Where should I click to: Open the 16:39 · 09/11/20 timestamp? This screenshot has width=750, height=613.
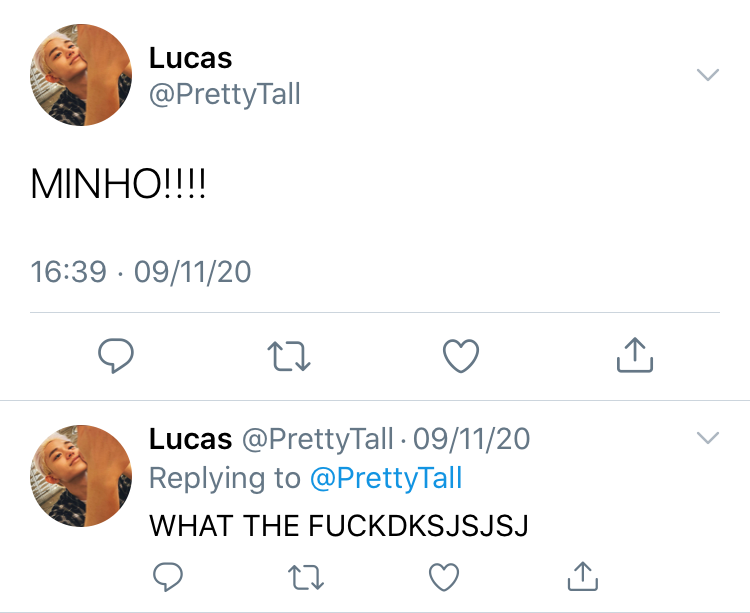tap(141, 272)
